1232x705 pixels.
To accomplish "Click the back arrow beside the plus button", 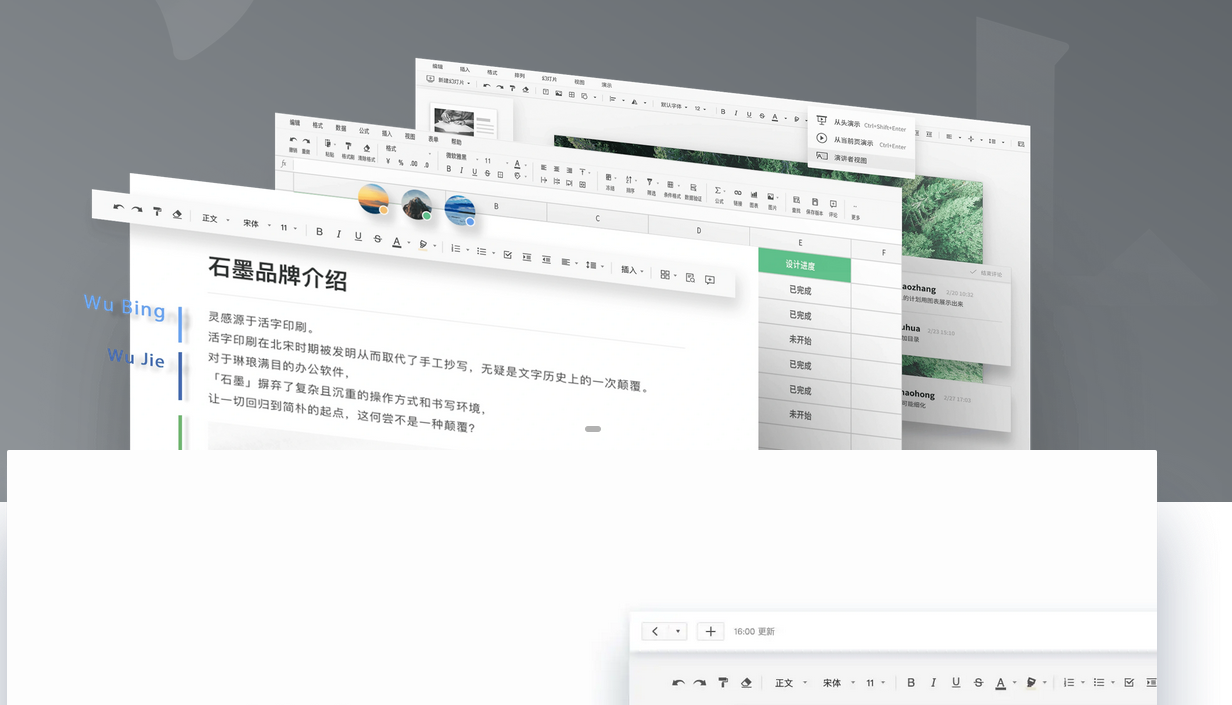I will point(655,631).
